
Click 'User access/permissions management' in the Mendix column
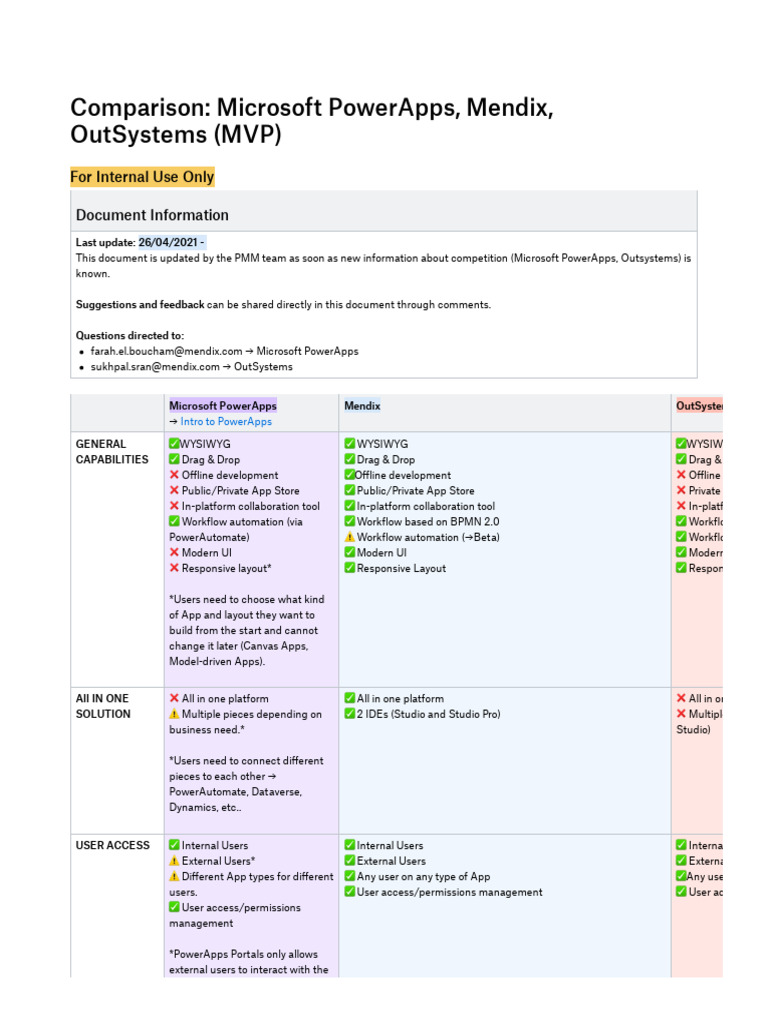(x=449, y=893)
